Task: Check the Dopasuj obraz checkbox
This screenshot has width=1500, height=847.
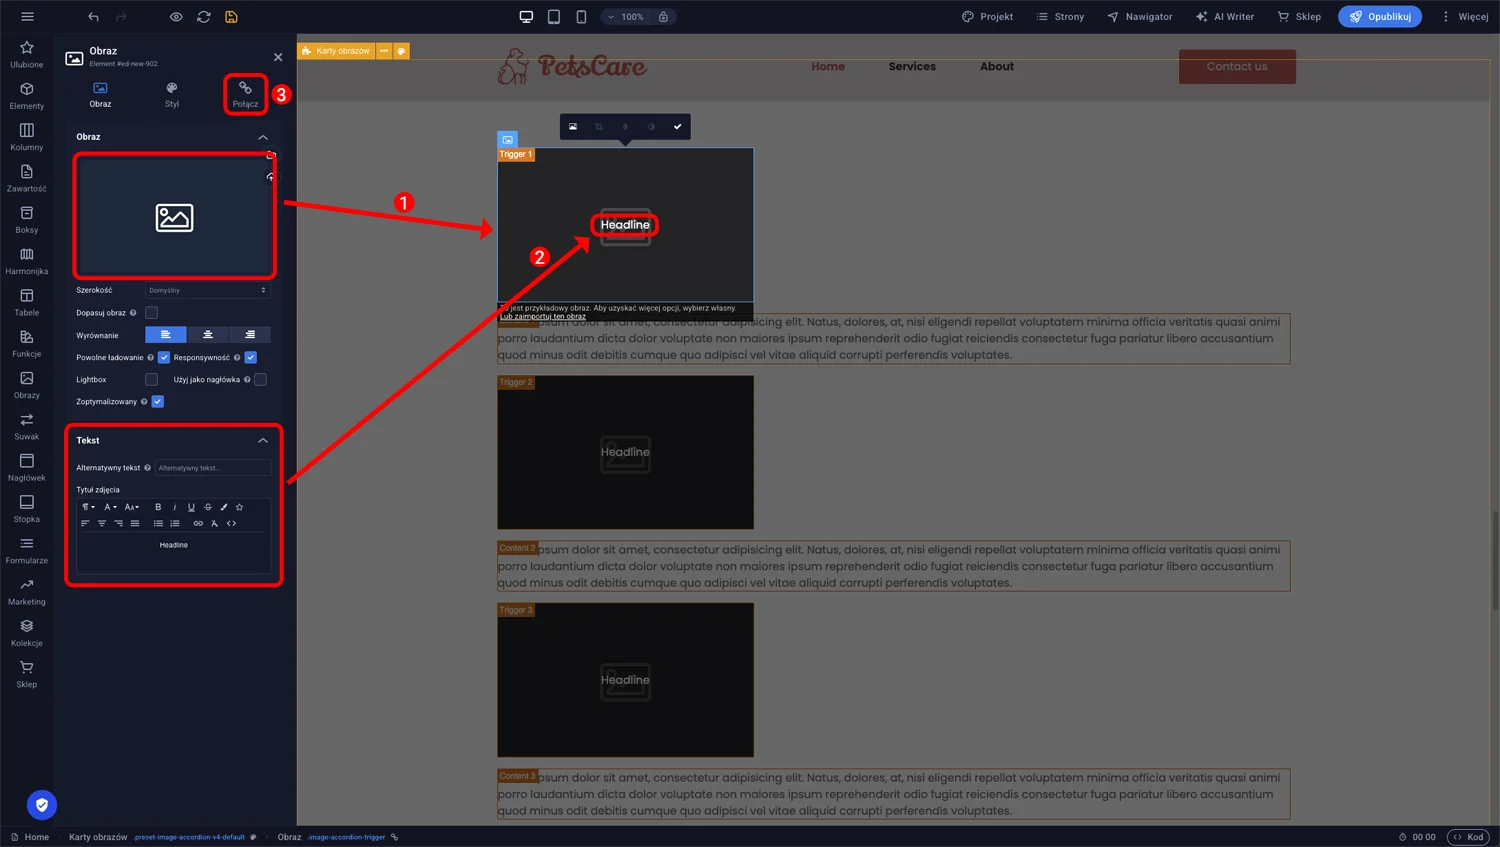Action: pos(152,313)
